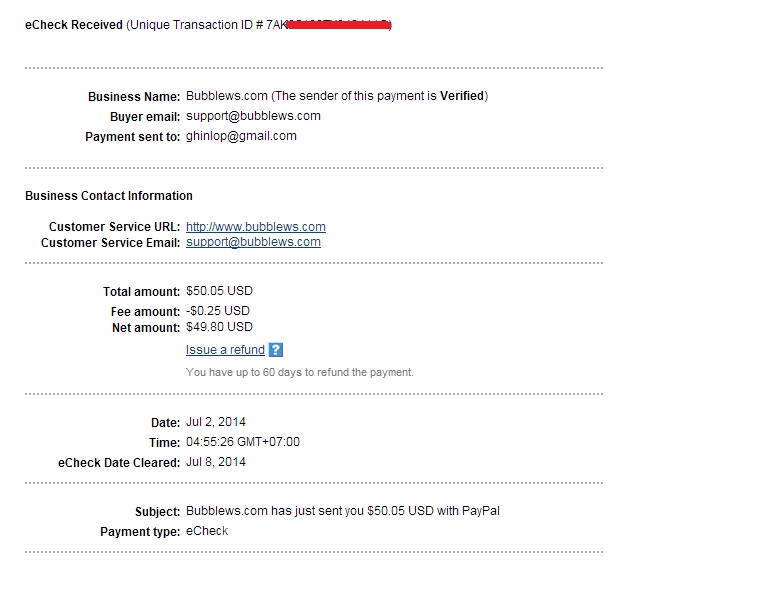Image resolution: width=768 pixels, height=614 pixels.
Task: Click the $50.05 USD total amount value
Action: click(x=219, y=291)
